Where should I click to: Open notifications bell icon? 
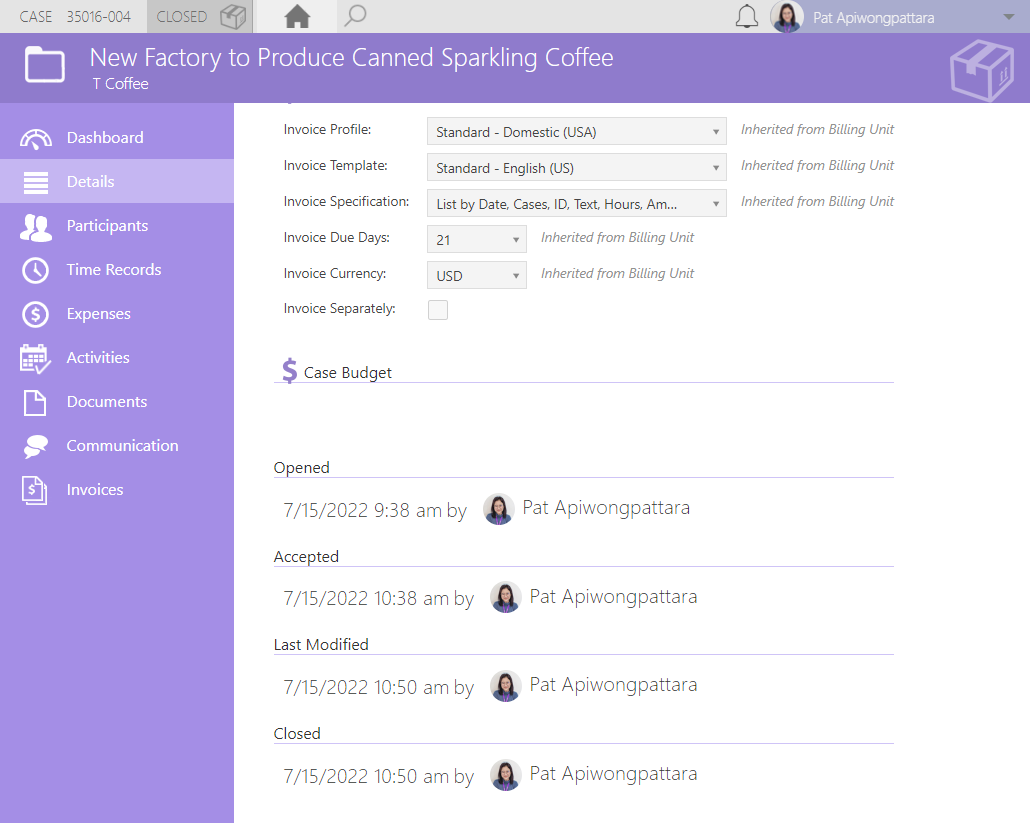click(746, 16)
